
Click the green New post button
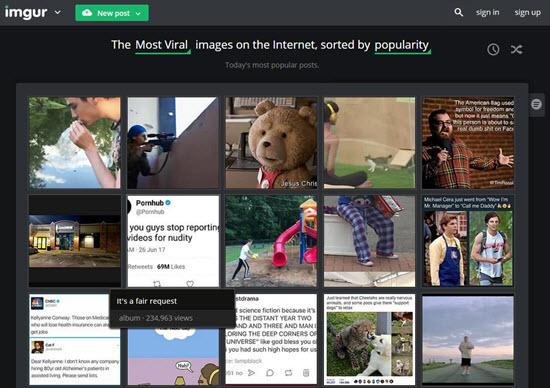point(112,13)
